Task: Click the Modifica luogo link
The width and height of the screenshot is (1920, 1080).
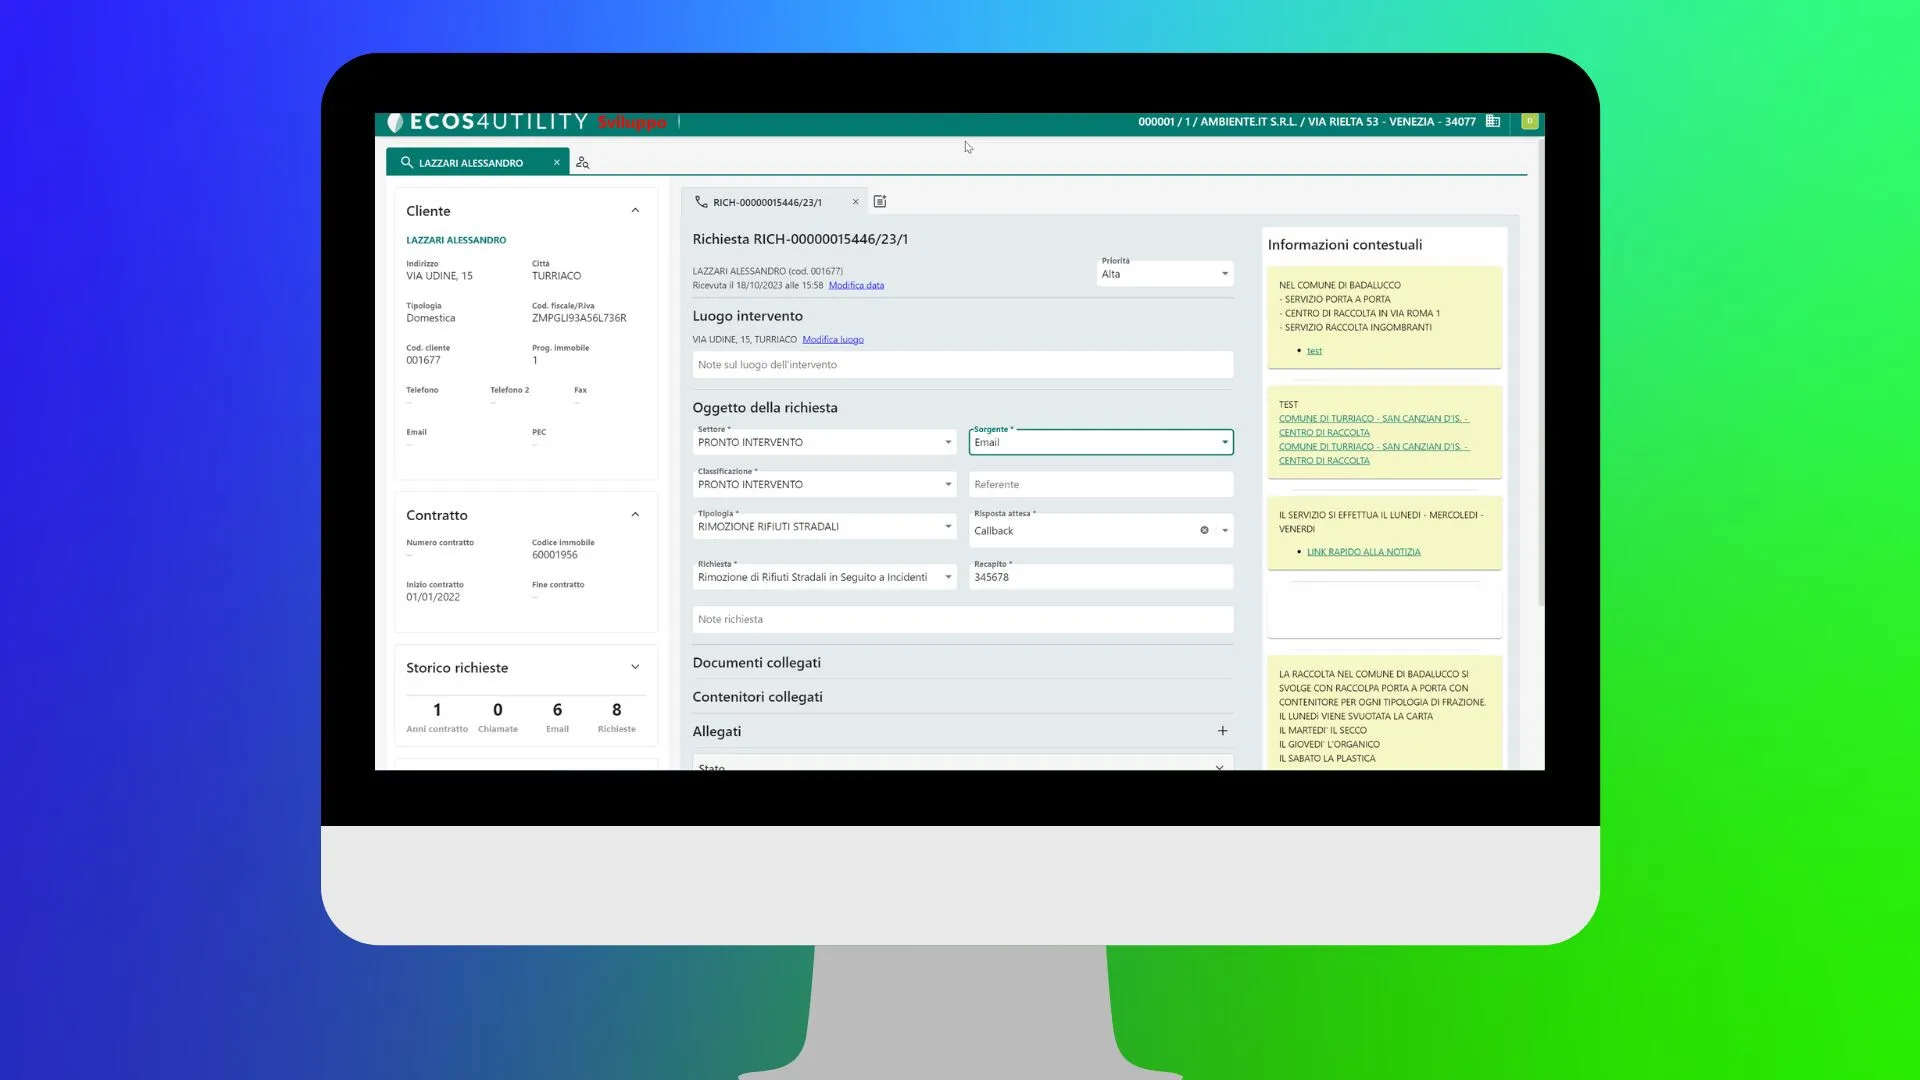Action: 832,340
